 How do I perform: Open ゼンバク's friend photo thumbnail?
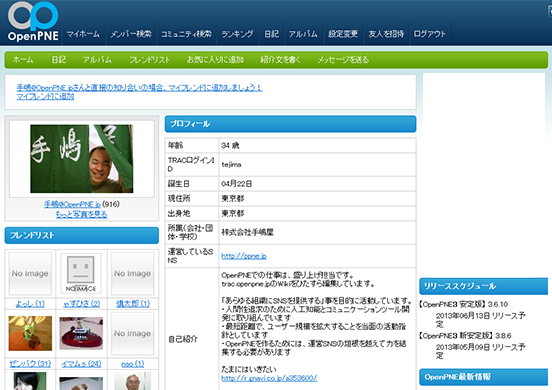coord(30,333)
